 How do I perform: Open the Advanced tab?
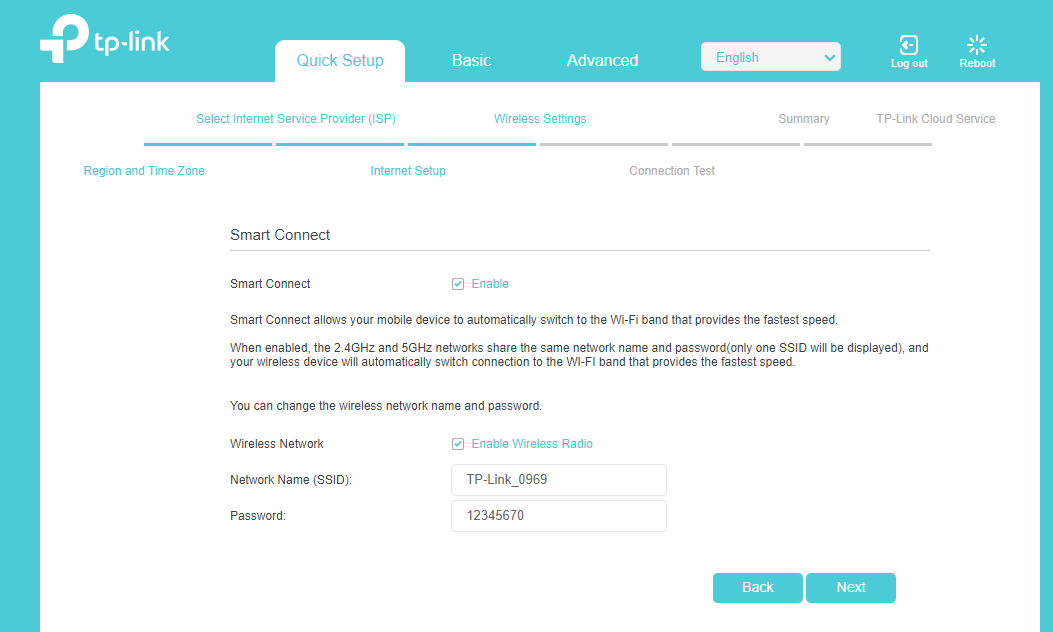(x=602, y=60)
